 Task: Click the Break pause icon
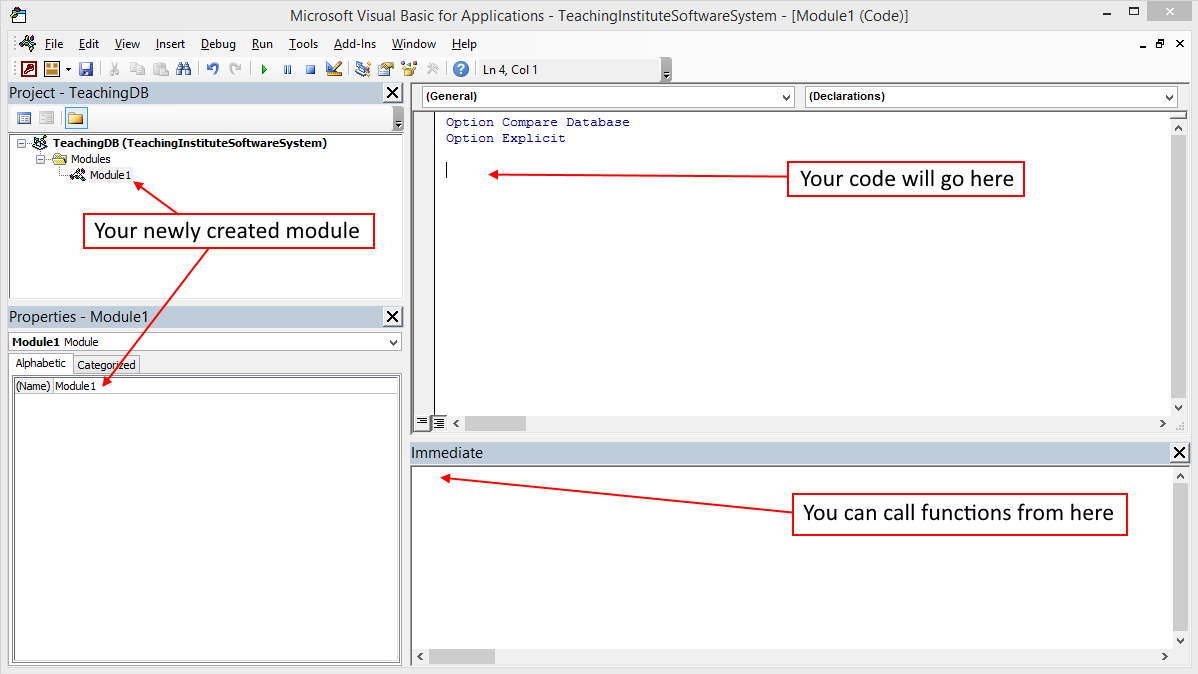287,70
